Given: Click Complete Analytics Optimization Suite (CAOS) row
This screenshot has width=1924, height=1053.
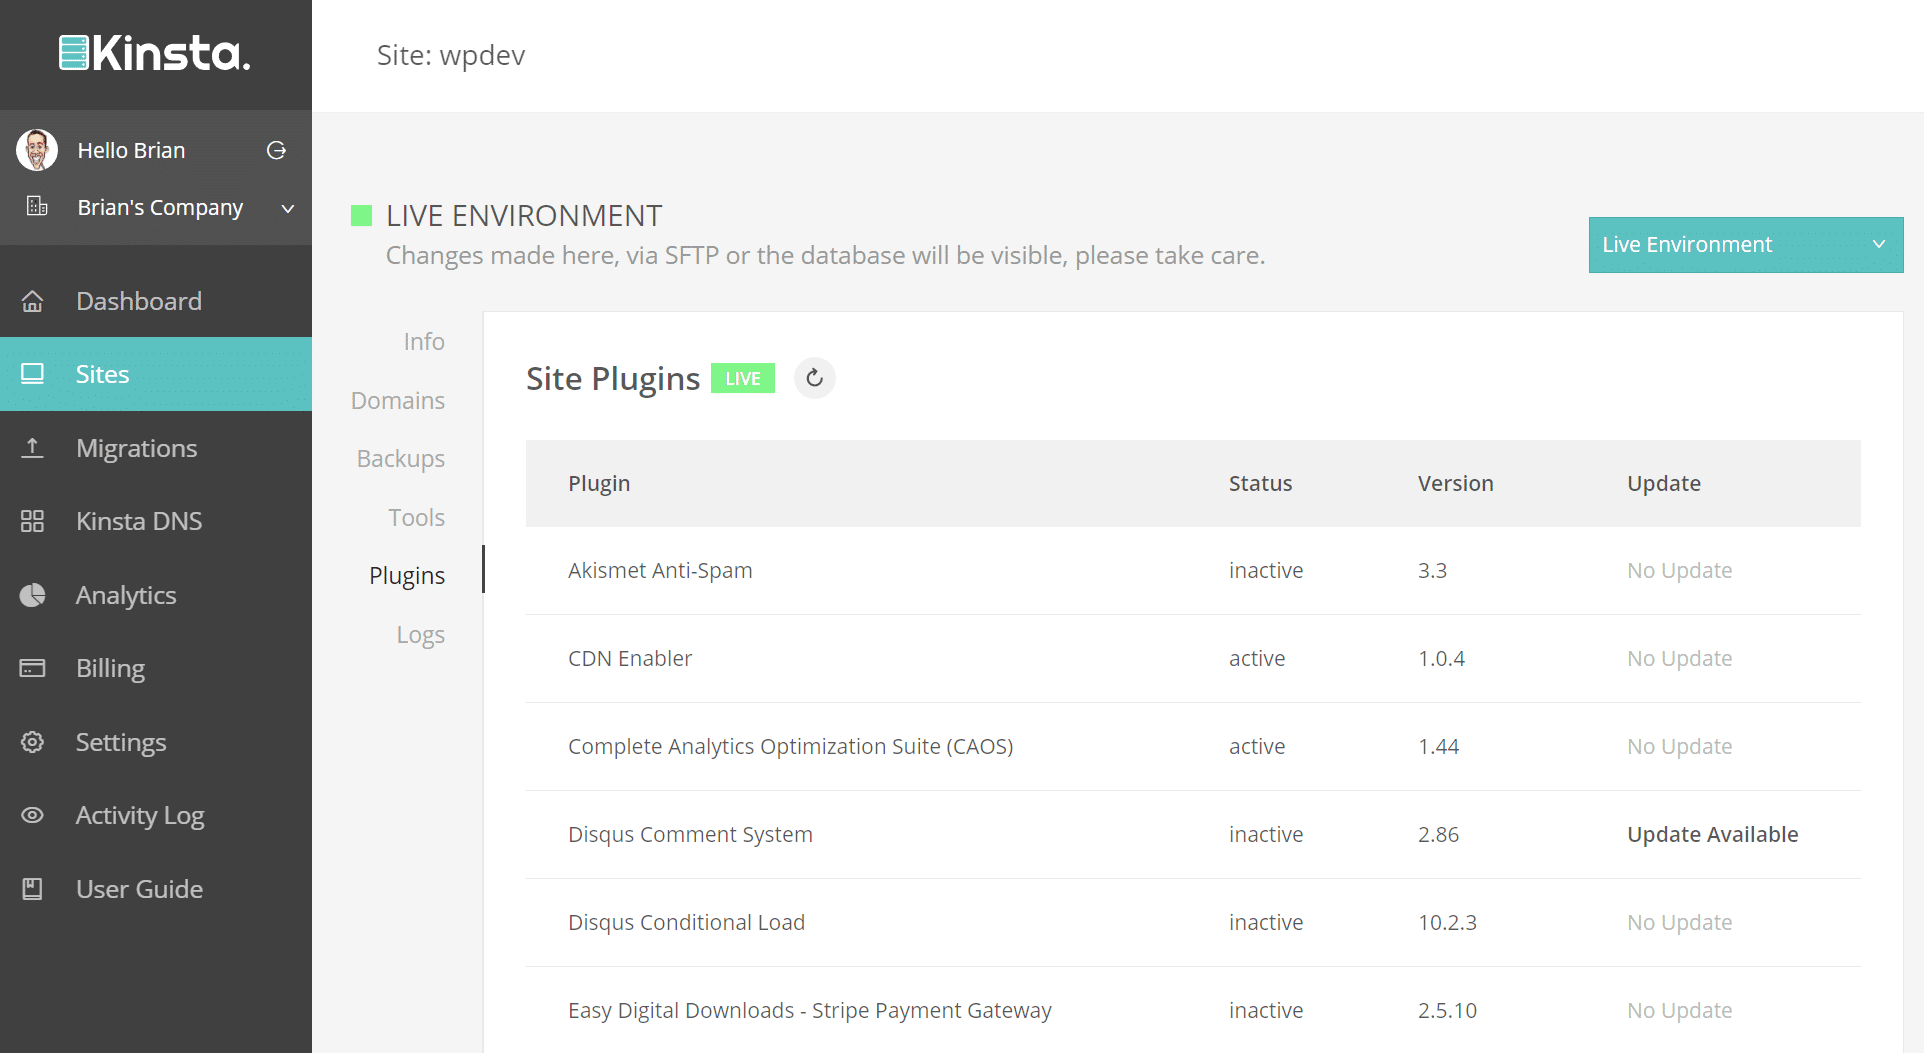Looking at the screenshot, I should [x=1193, y=746].
